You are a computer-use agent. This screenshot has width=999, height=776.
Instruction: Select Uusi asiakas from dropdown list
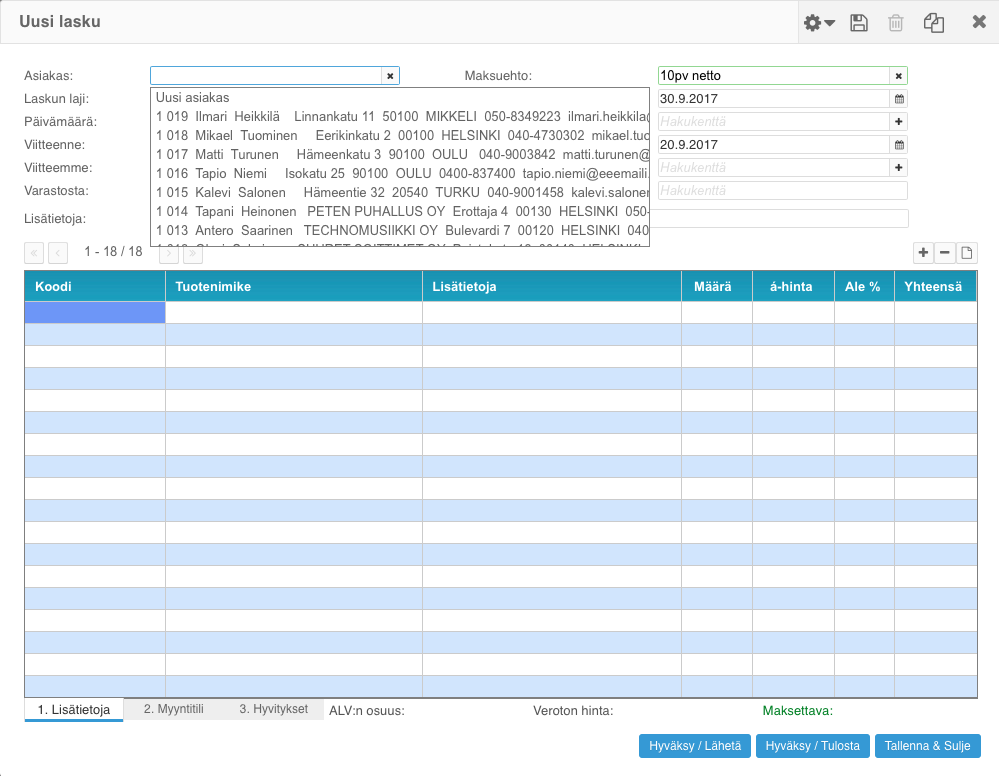point(399,97)
